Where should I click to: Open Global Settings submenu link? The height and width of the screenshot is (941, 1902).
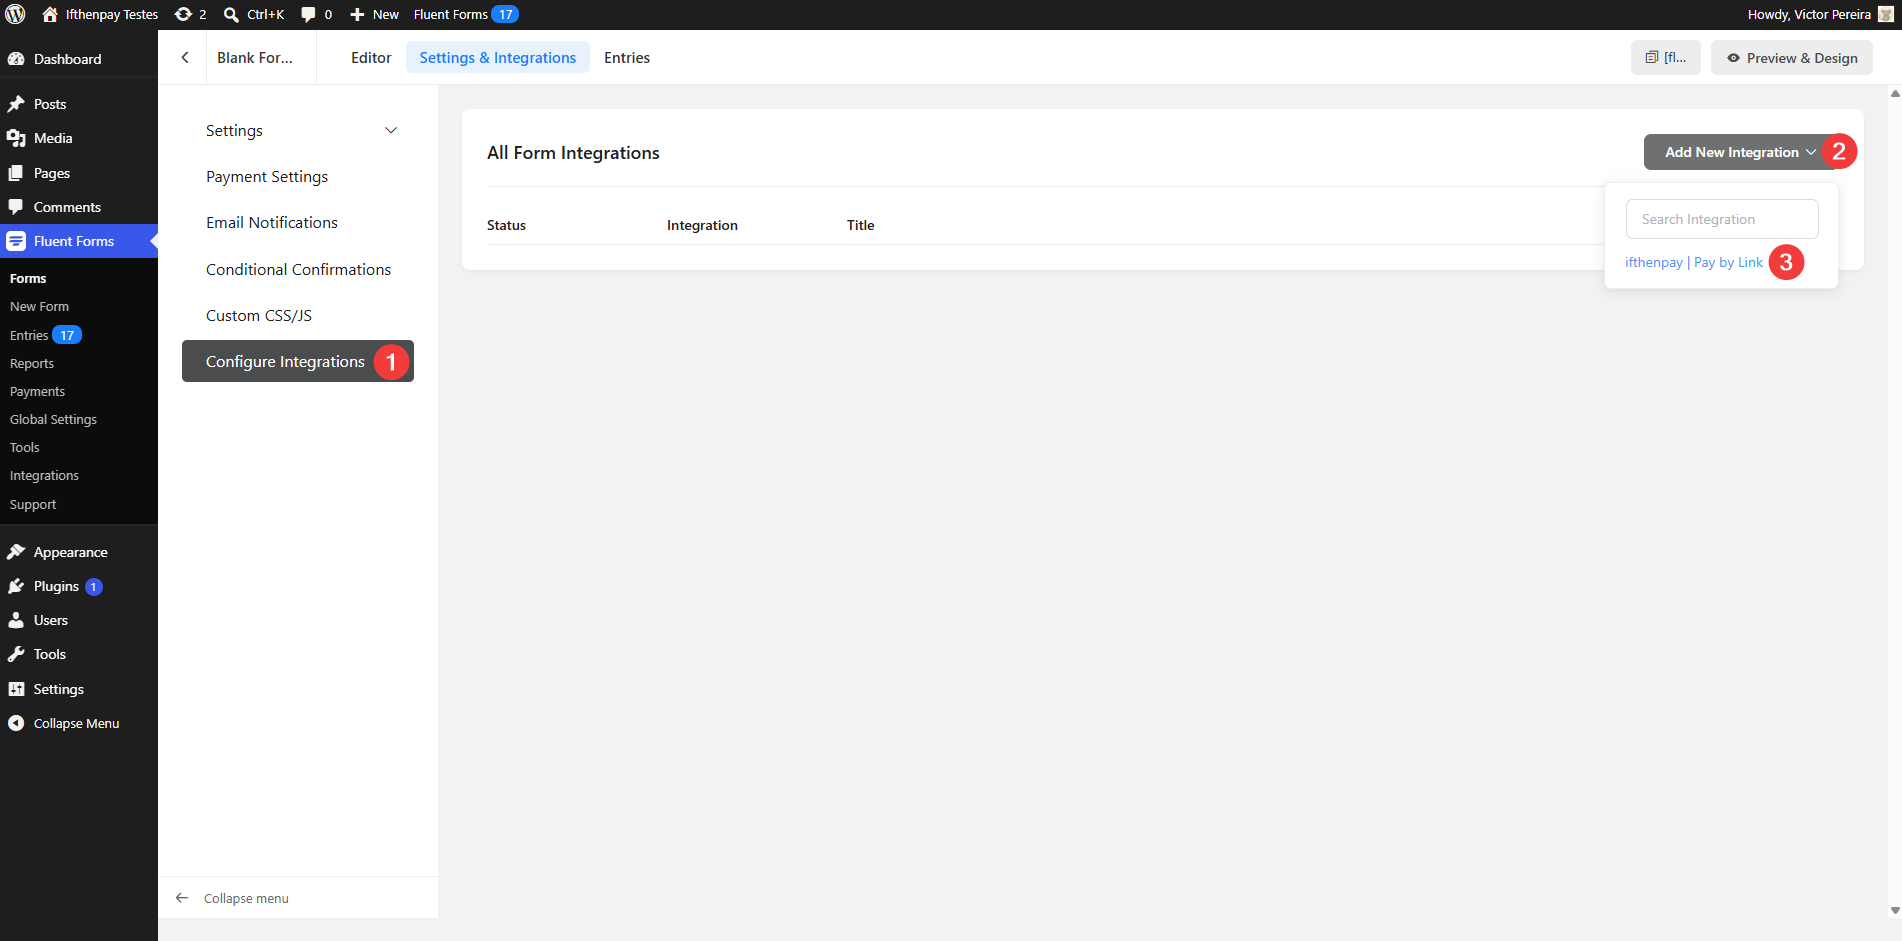(x=53, y=419)
